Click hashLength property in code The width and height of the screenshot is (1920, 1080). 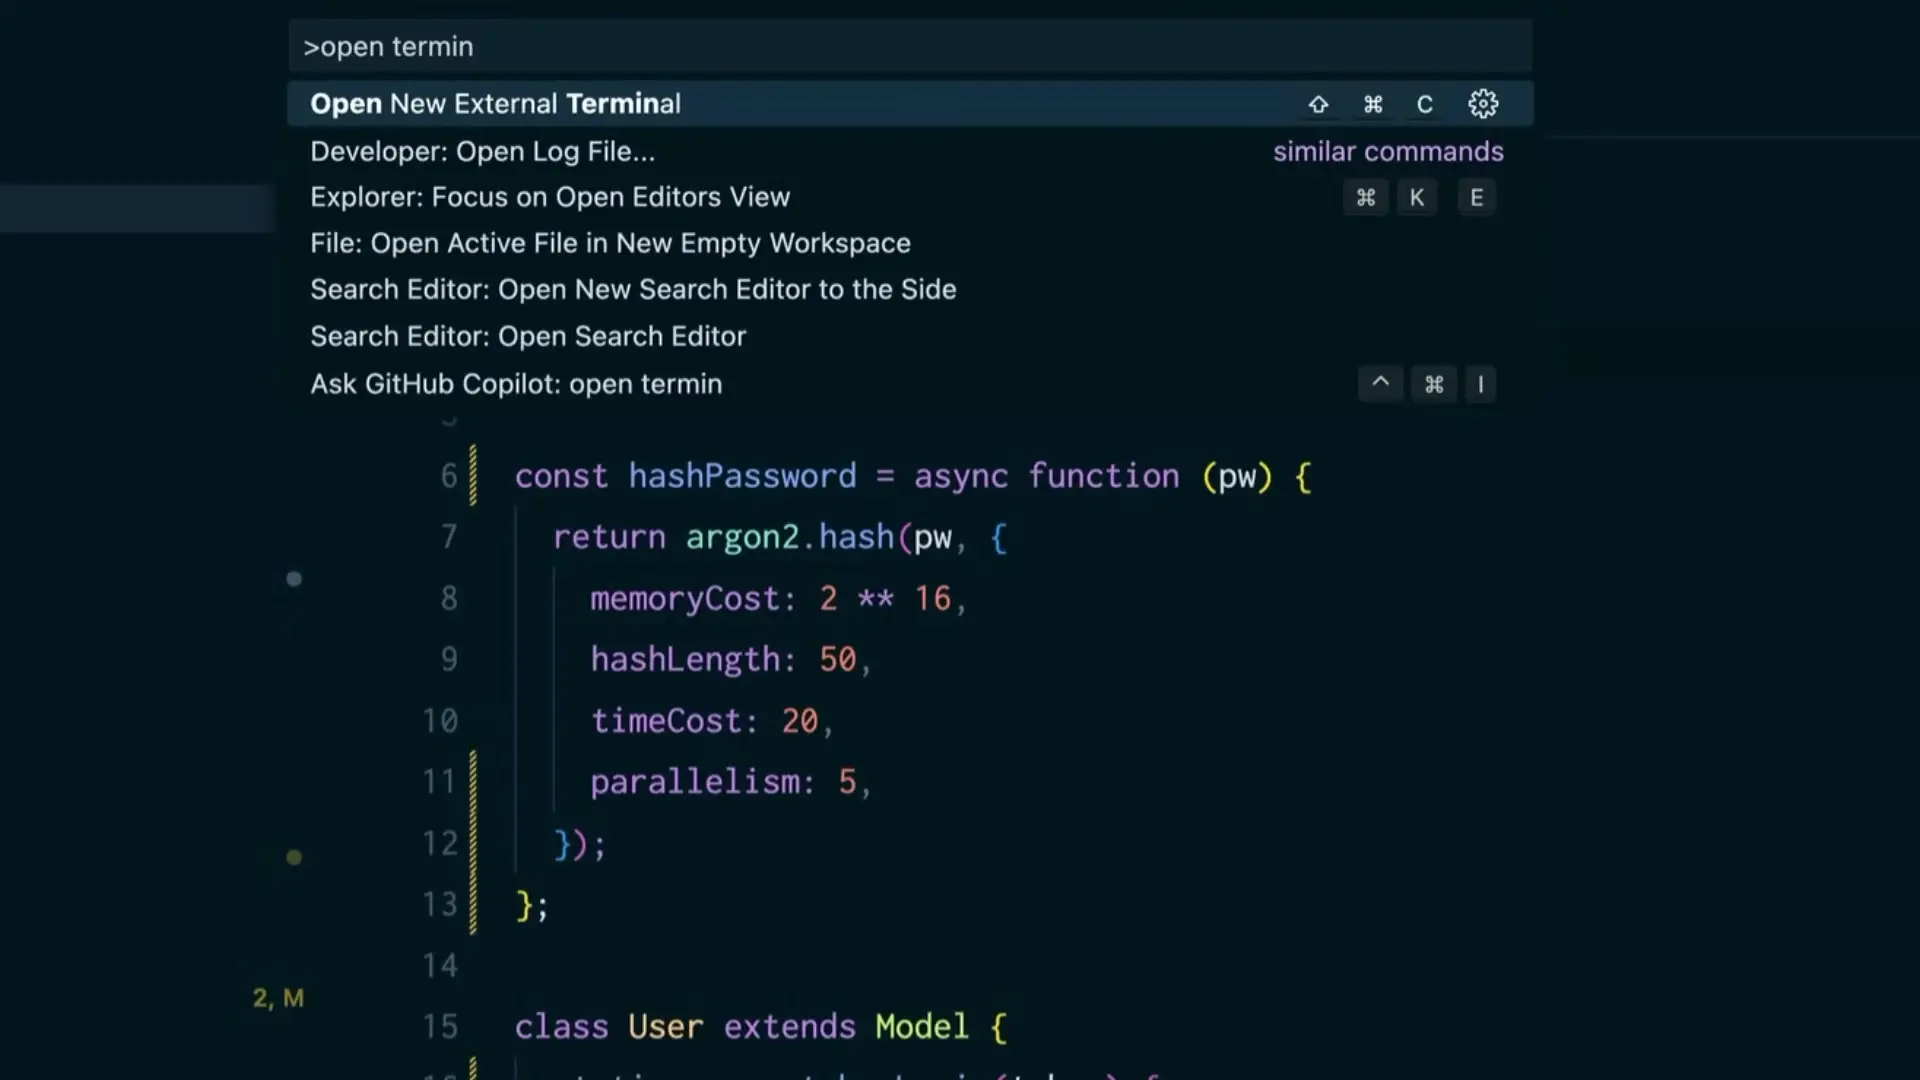pos(684,660)
